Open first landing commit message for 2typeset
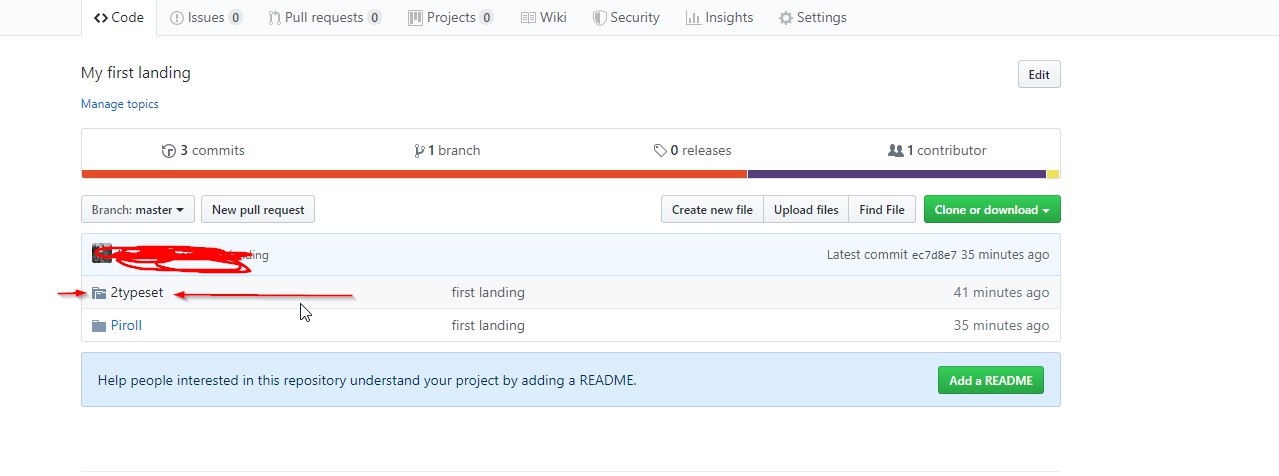1279x476 pixels. tap(488, 293)
